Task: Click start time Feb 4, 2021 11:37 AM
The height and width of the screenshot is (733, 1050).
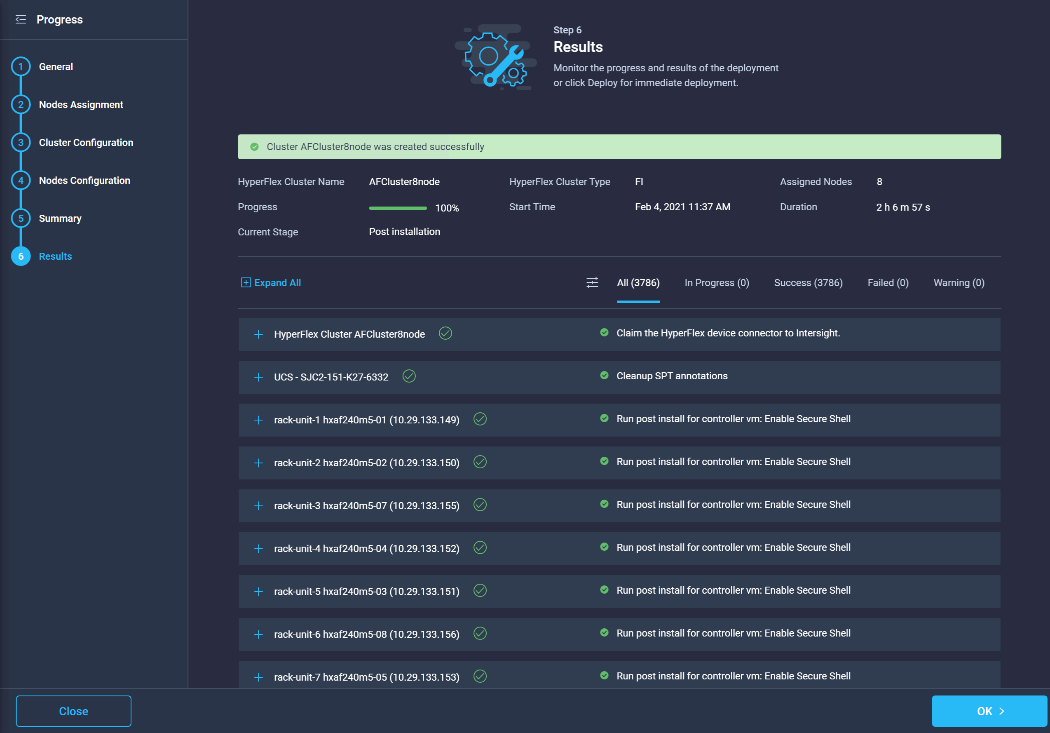Action: pyautogui.click(x=682, y=207)
